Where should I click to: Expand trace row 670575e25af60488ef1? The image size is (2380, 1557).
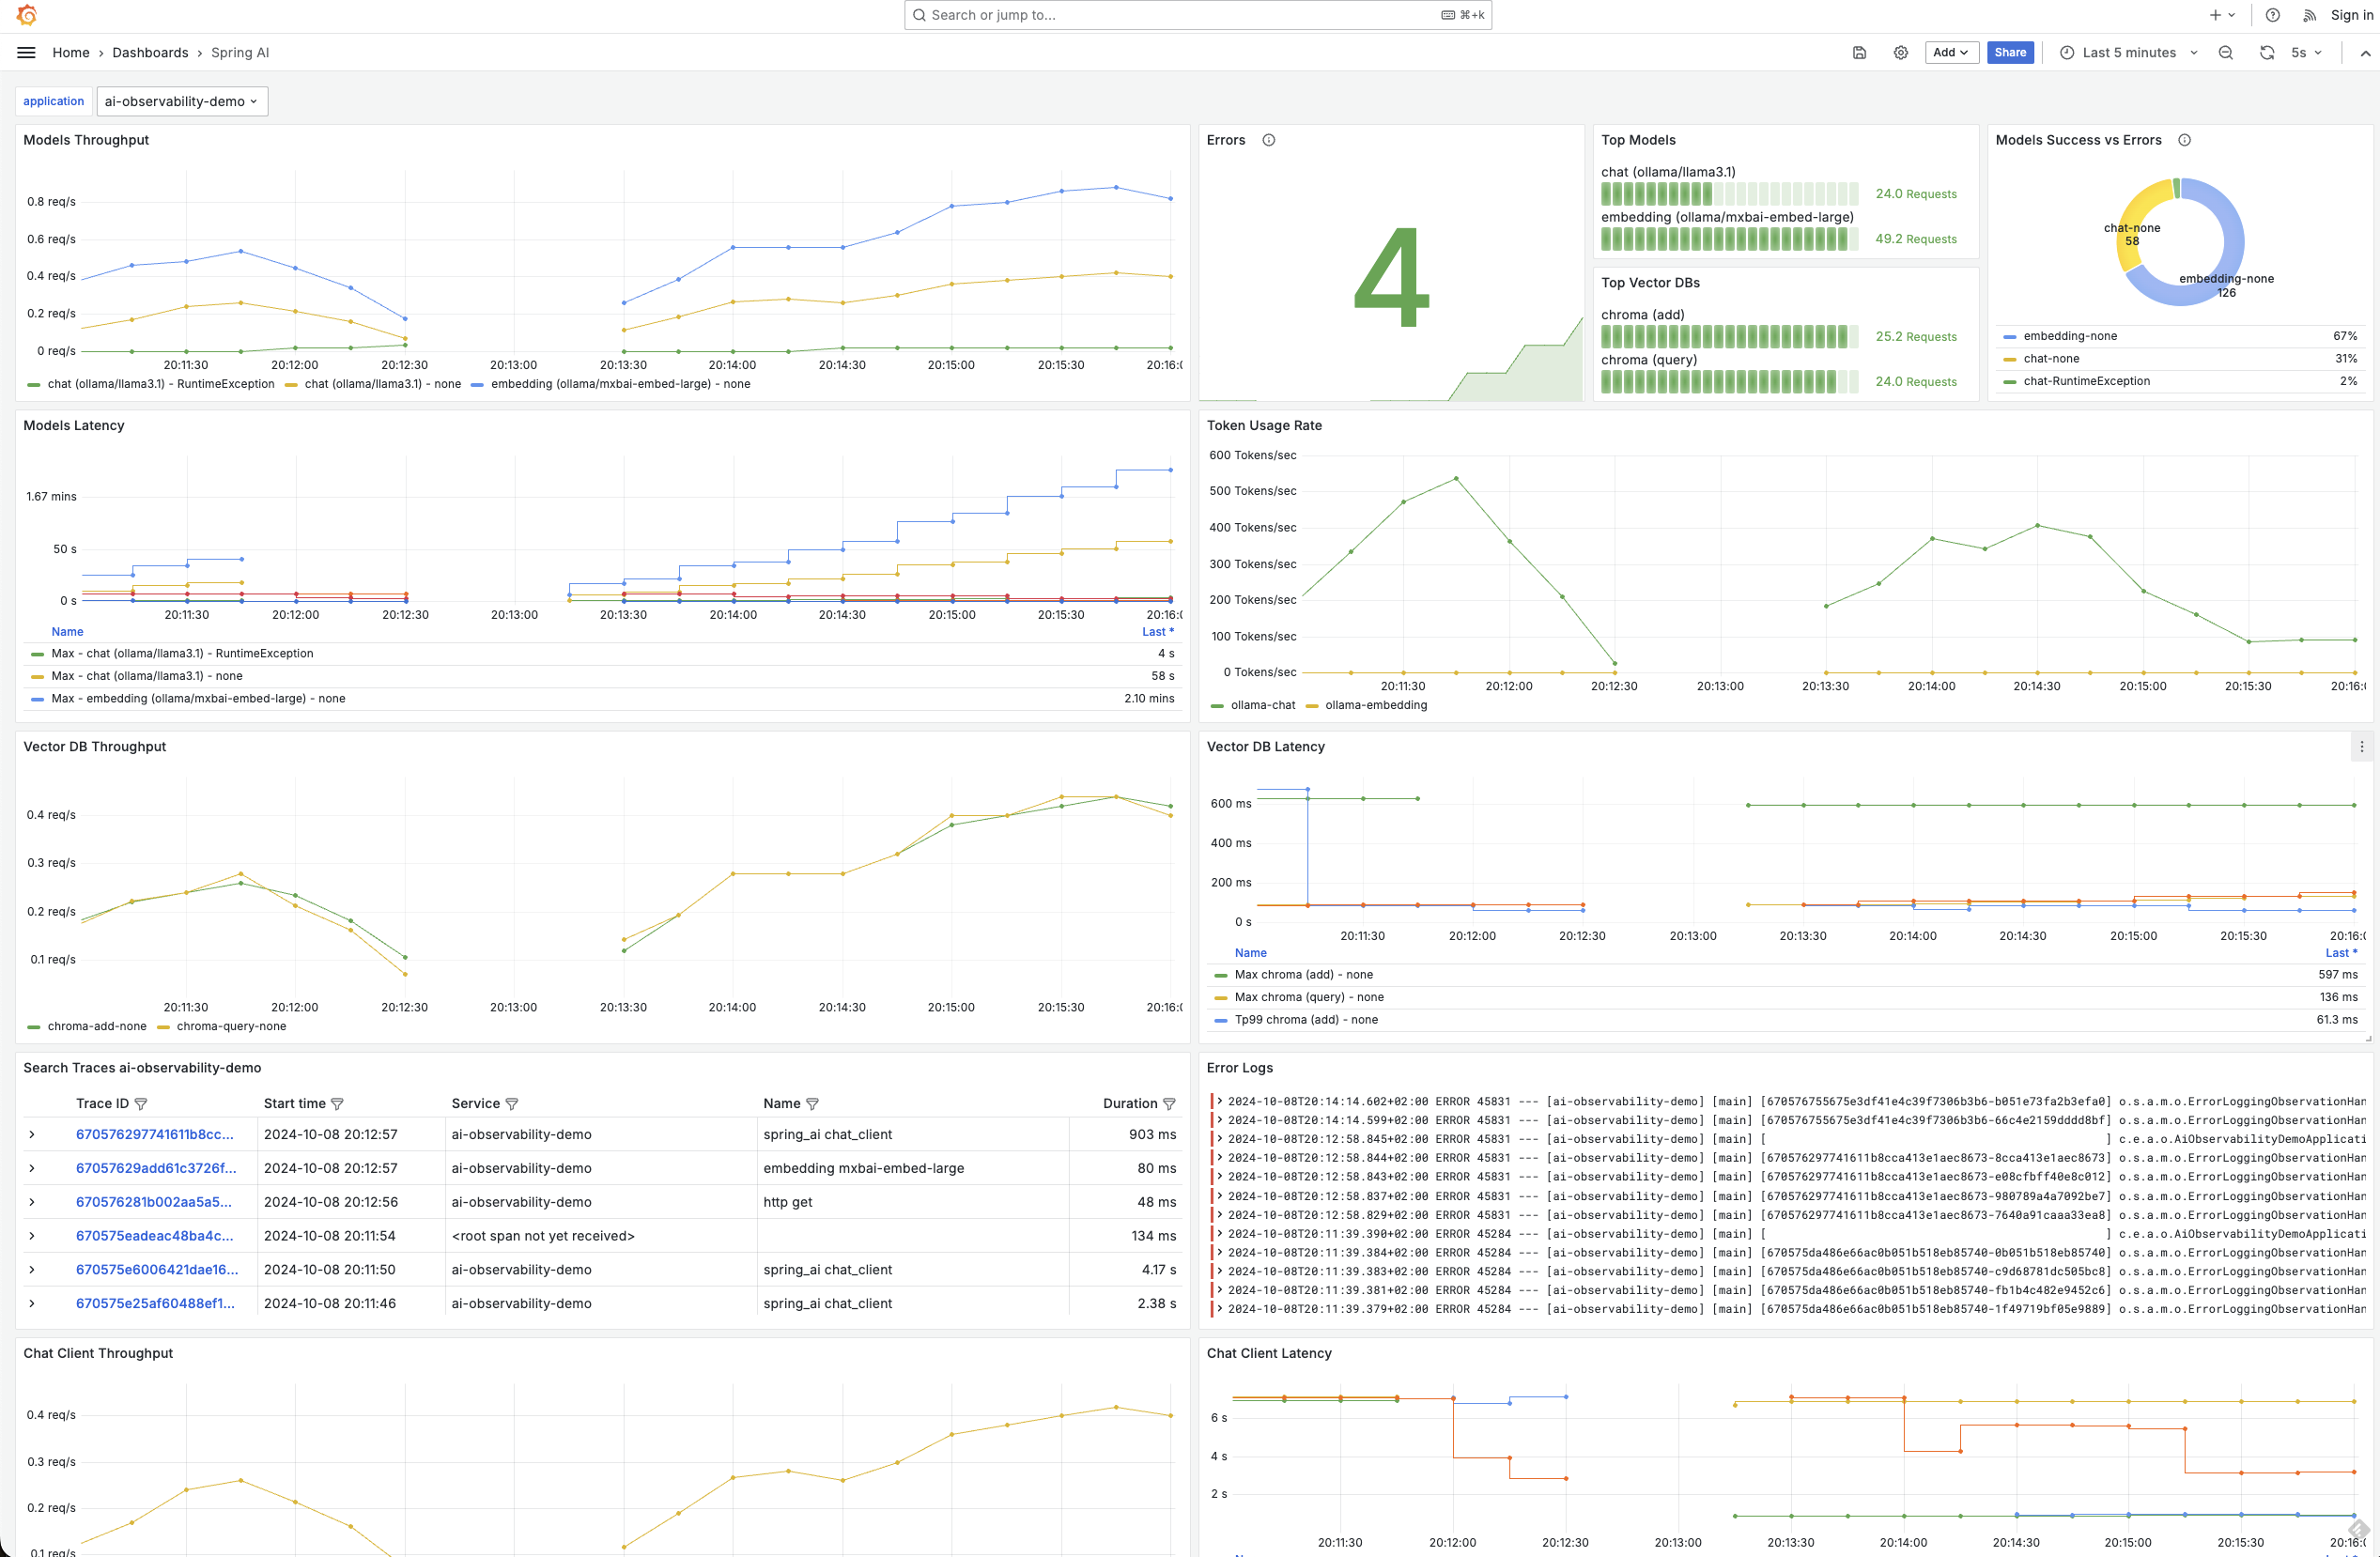tap(32, 1303)
